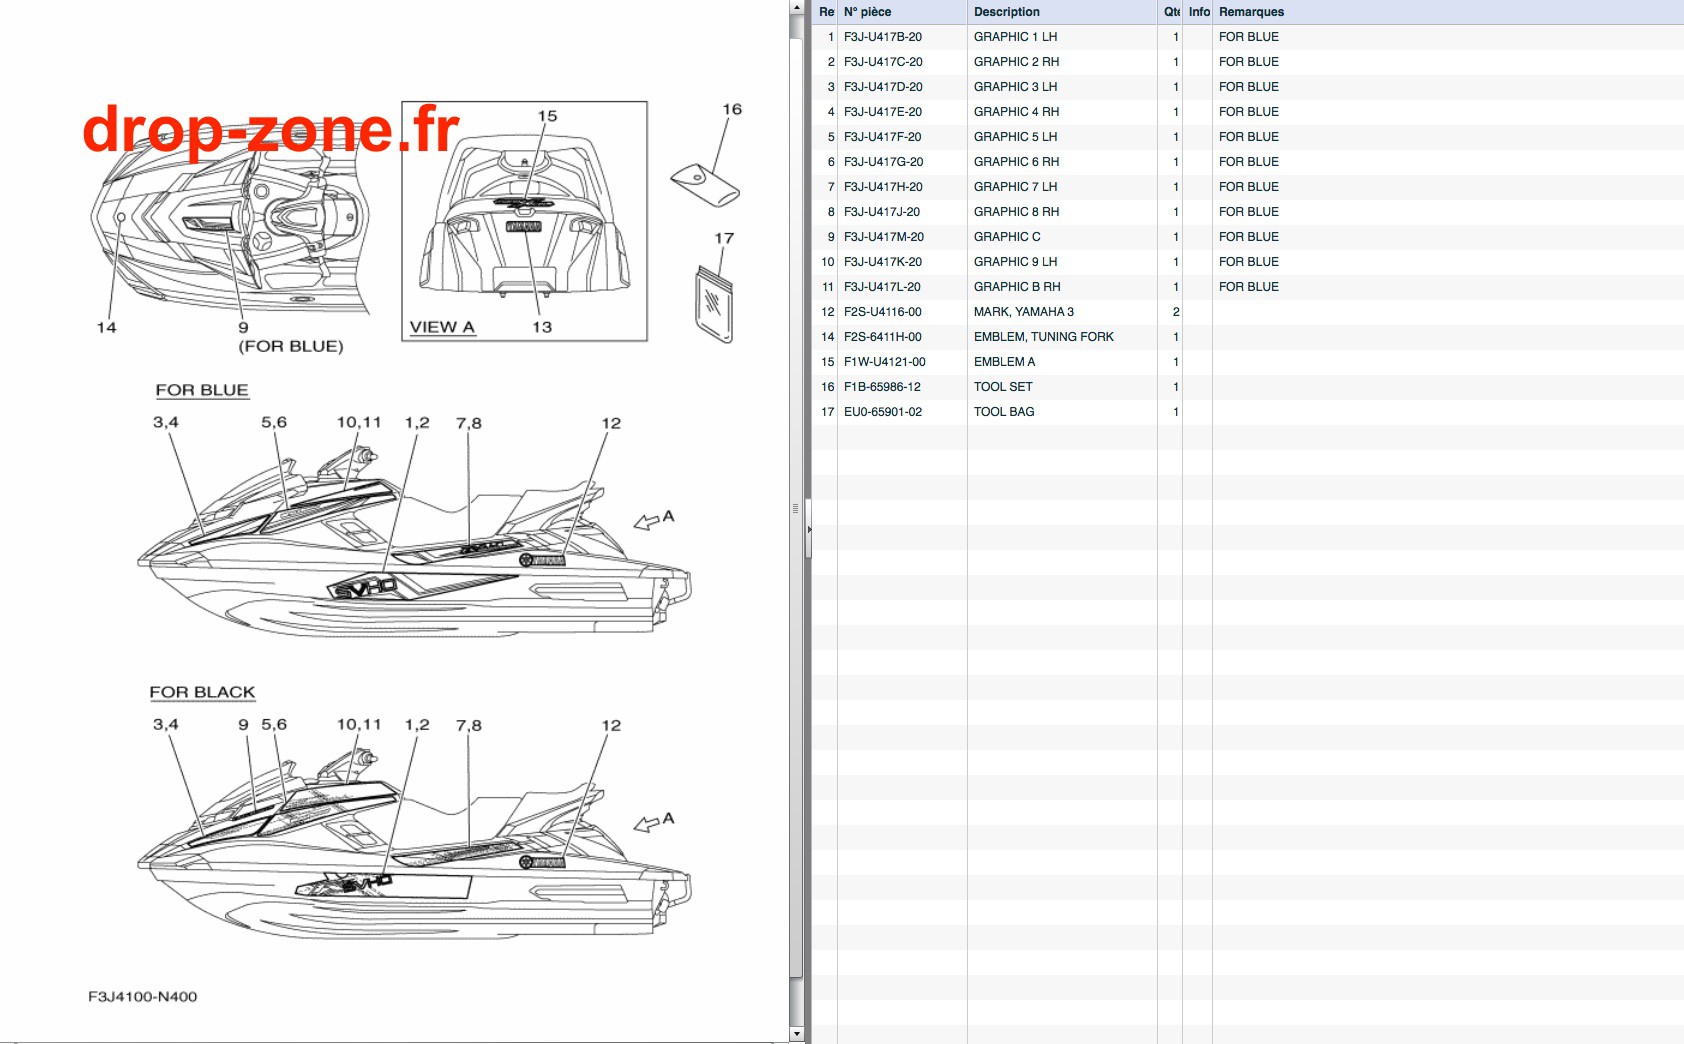
Task: Select the GRAPHIC 6 RH description
Action: coord(1016,162)
